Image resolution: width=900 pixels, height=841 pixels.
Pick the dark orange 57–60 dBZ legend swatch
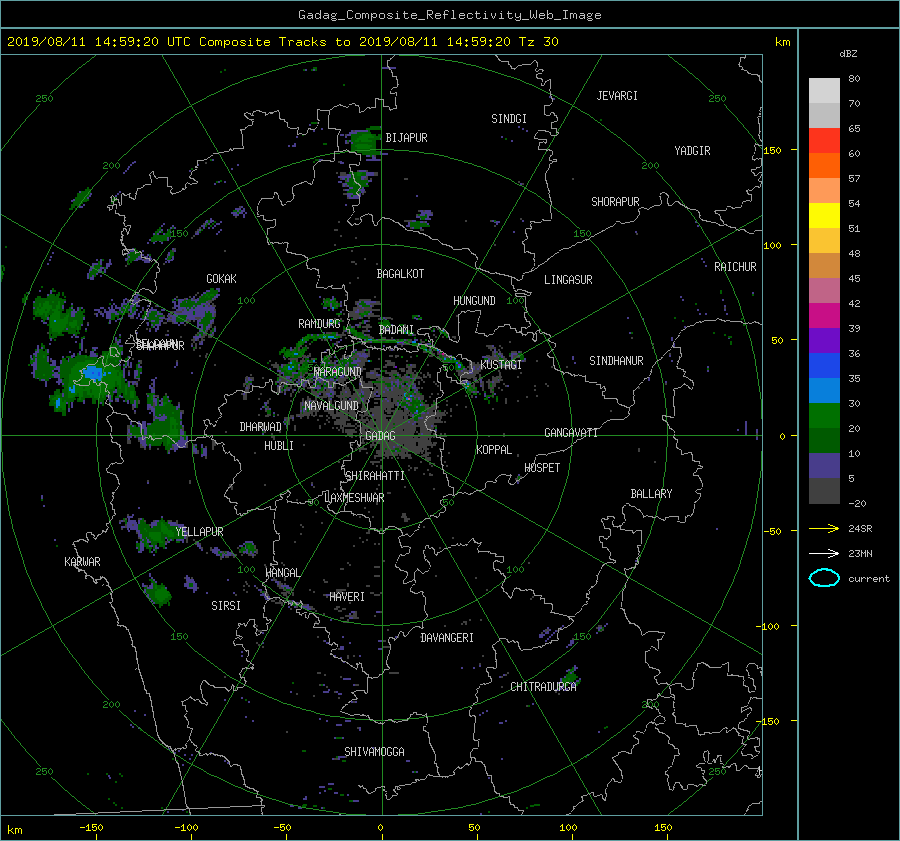824,166
